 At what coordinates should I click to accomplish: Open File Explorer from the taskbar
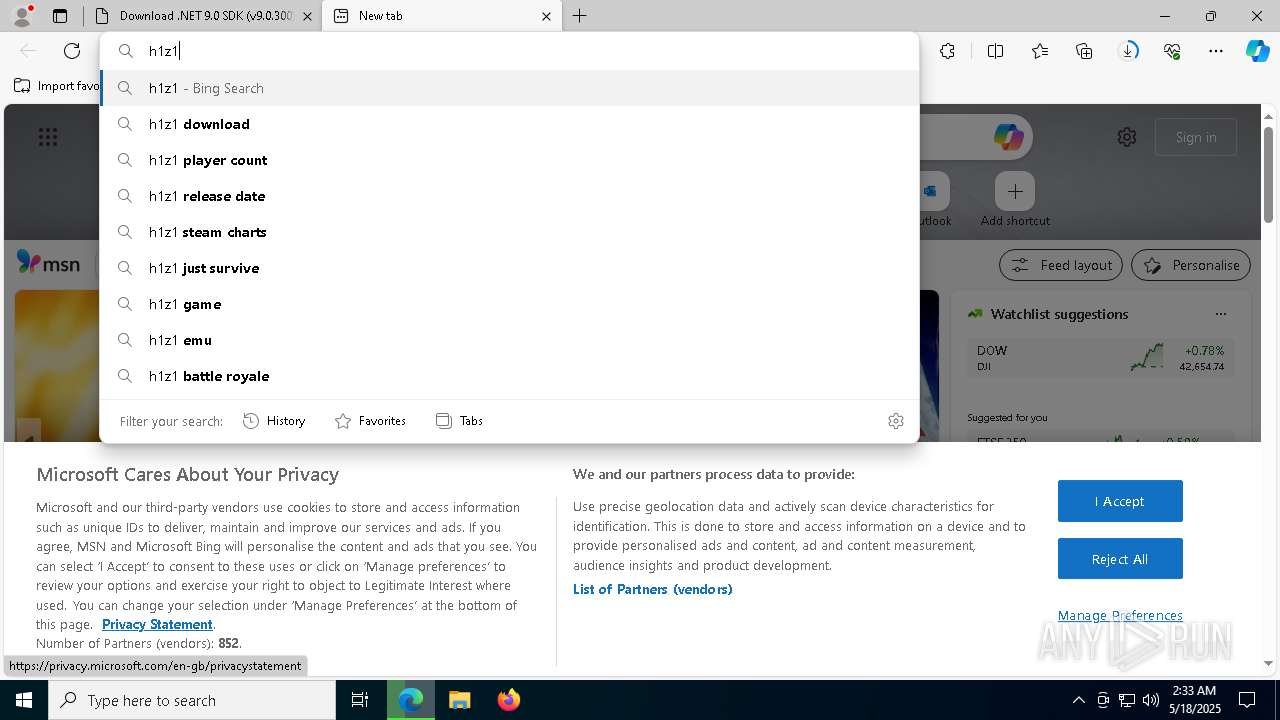[459, 700]
